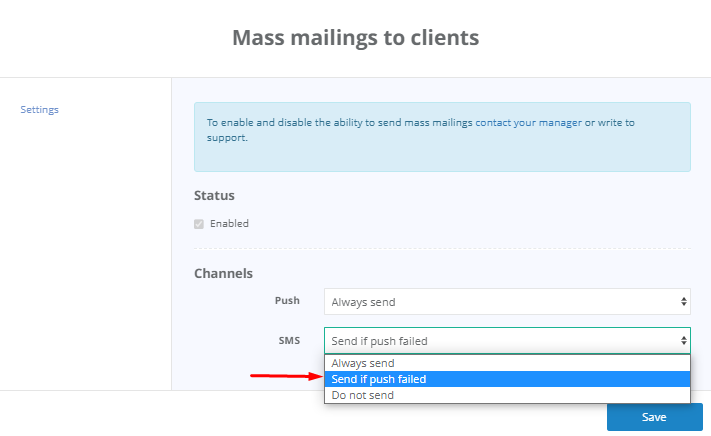Choose the Send if push failed option

pyautogui.click(x=378, y=379)
